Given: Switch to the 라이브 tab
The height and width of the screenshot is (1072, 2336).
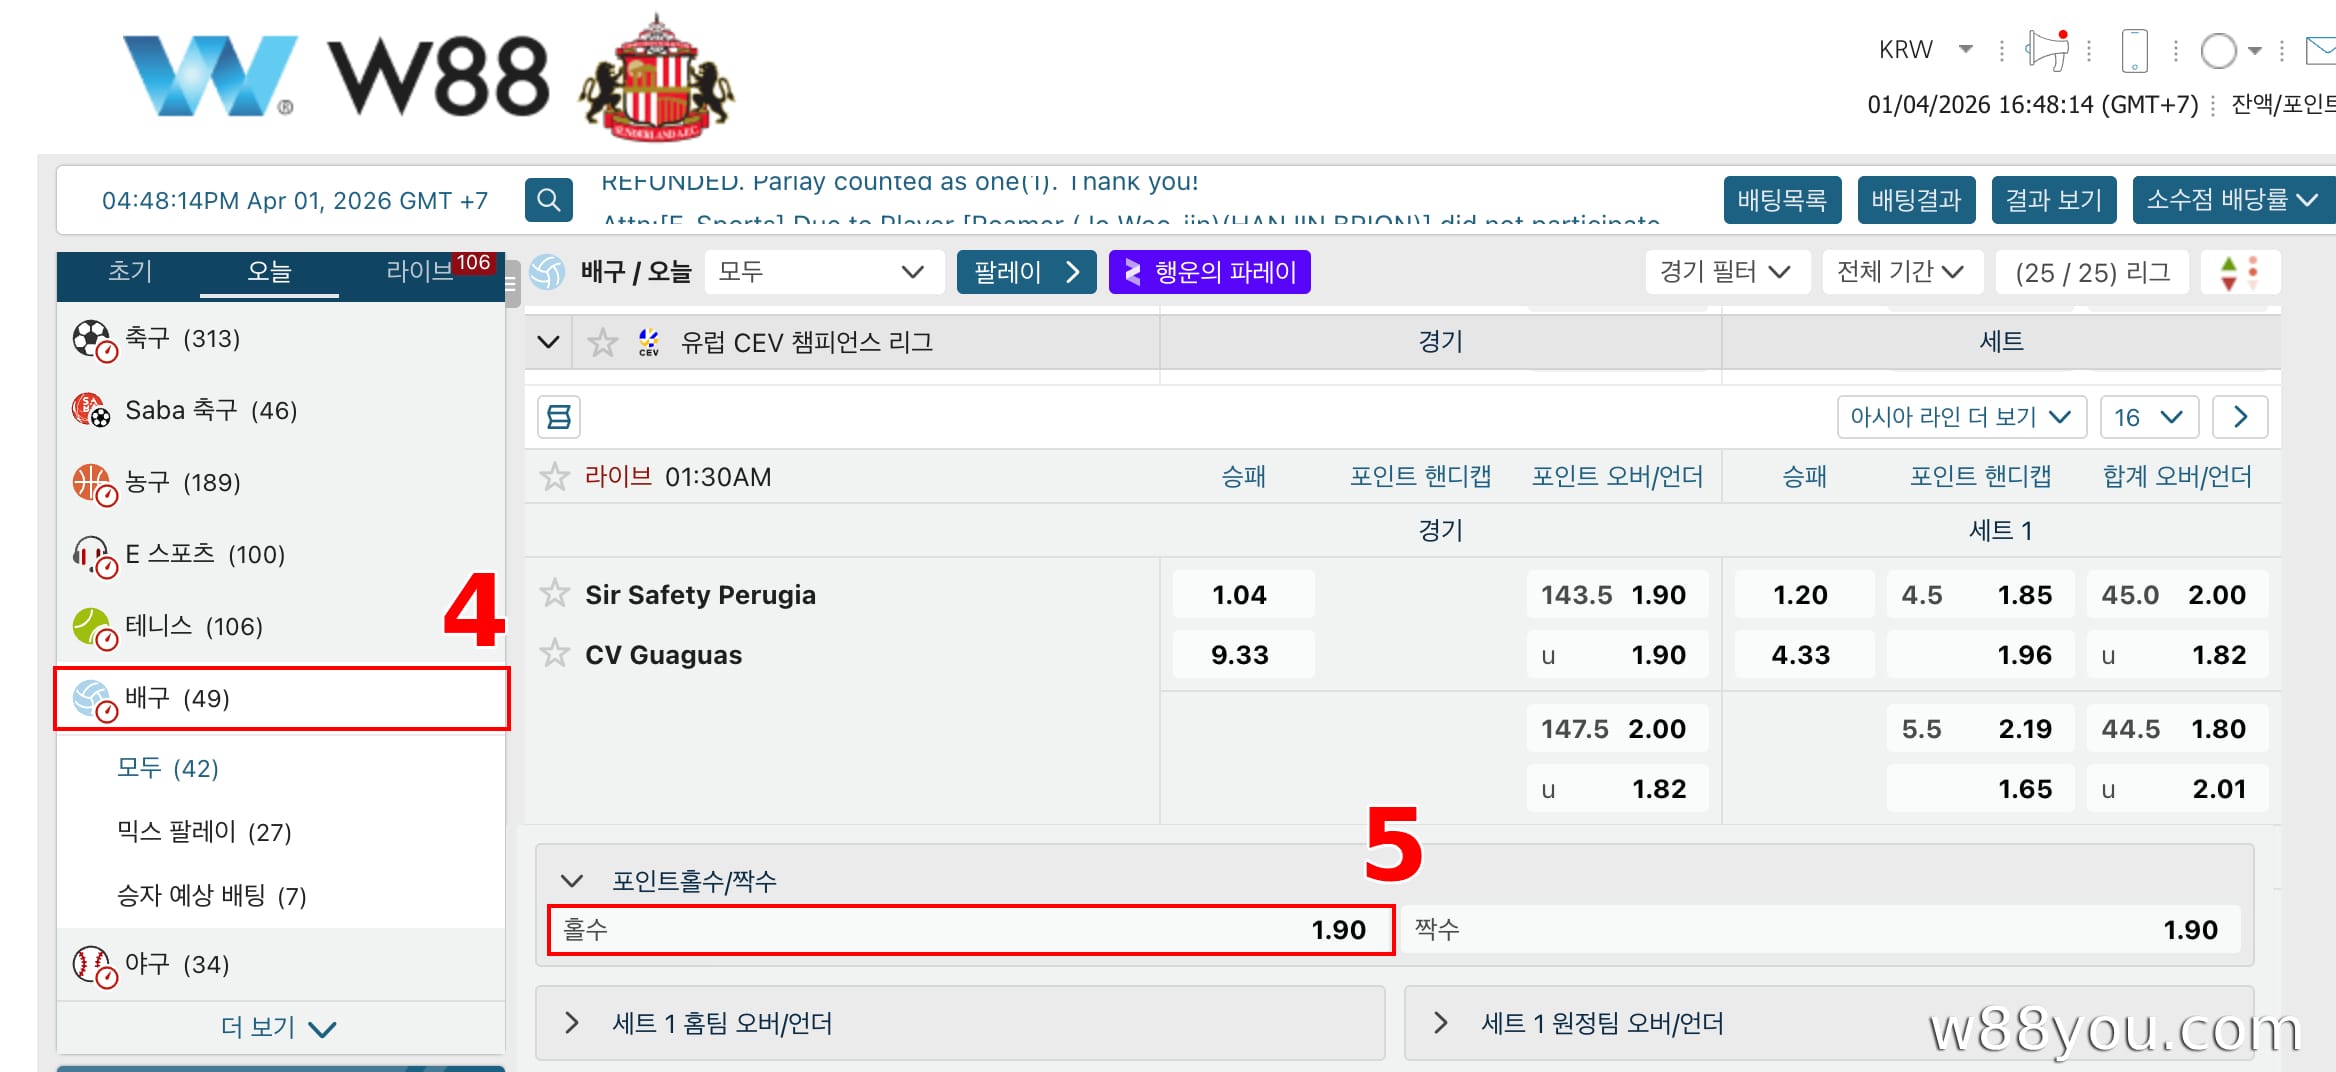Looking at the screenshot, I should point(420,271).
